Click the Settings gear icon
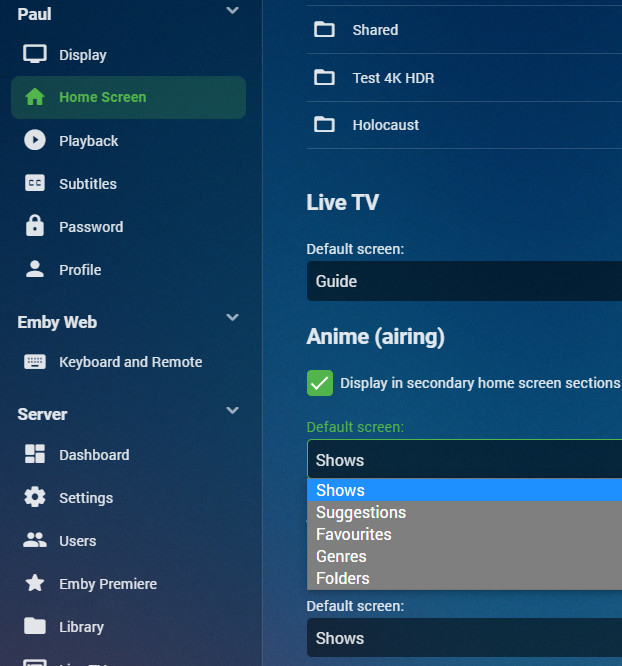622x666 pixels. click(x=35, y=497)
